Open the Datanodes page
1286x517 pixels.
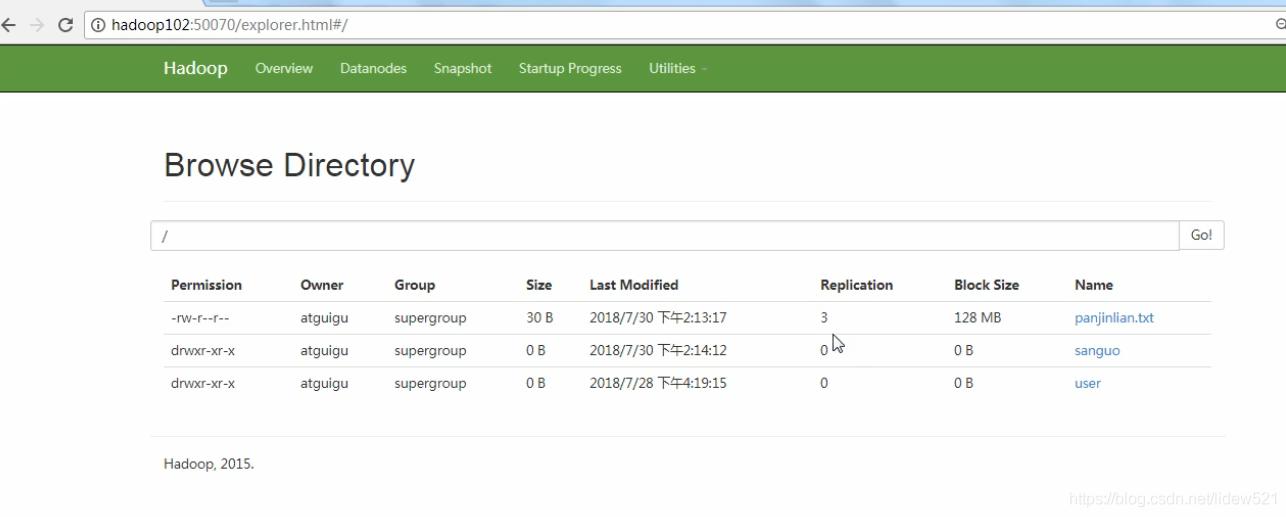coord(373,69)
